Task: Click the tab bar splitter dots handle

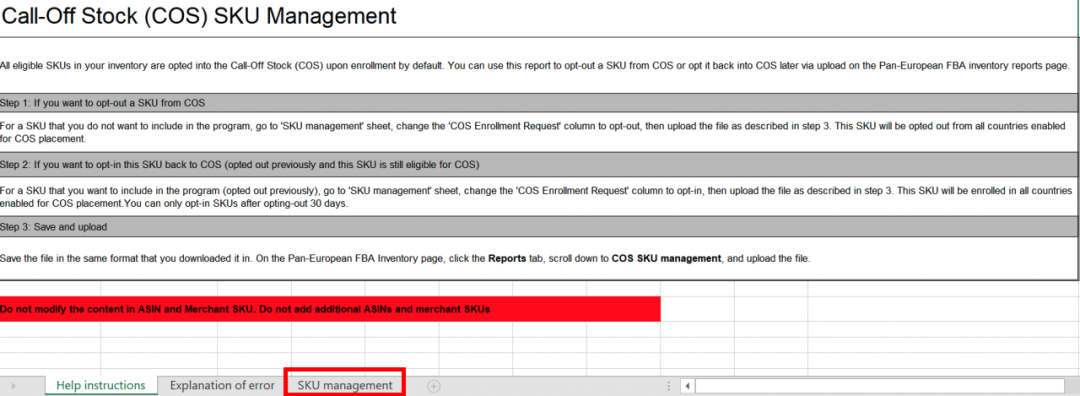Action: tap(668, 386)
